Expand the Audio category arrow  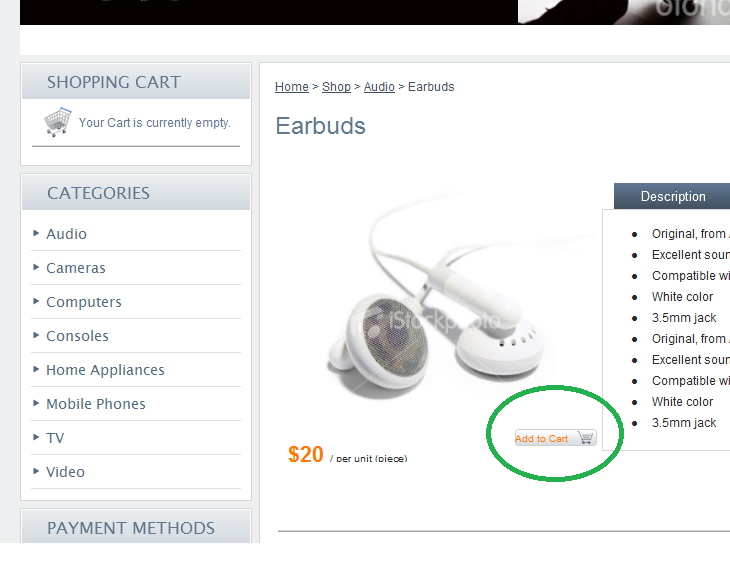point(36,233)
